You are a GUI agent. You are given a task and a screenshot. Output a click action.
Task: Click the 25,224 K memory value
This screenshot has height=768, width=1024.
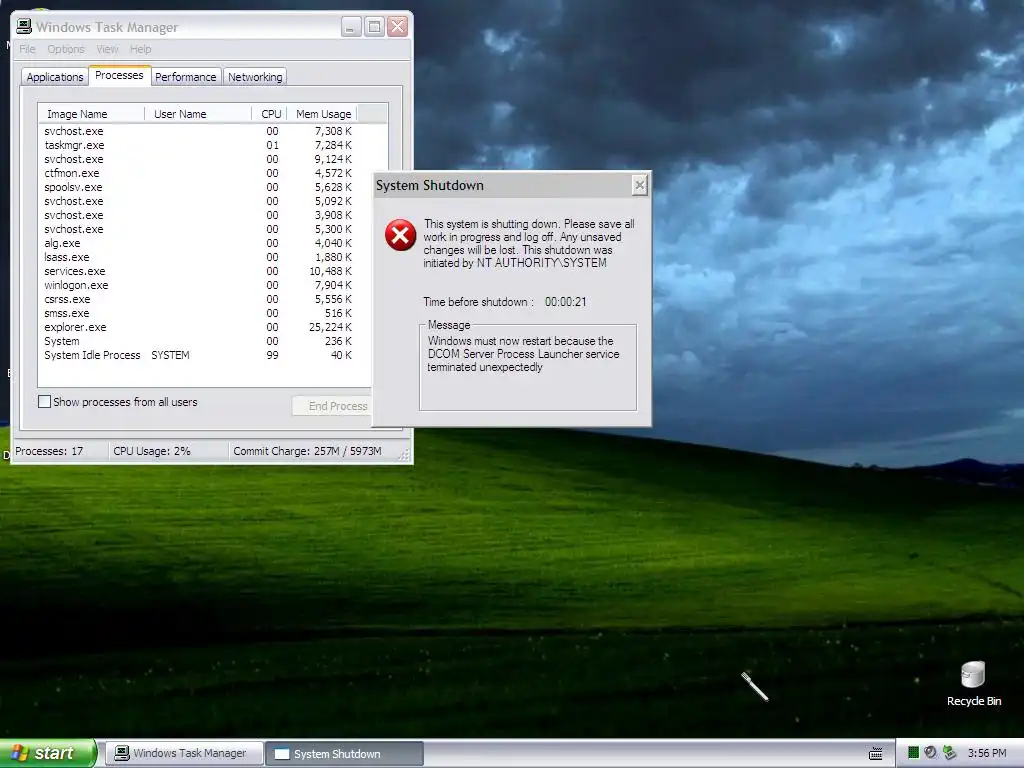pos(330,327)
